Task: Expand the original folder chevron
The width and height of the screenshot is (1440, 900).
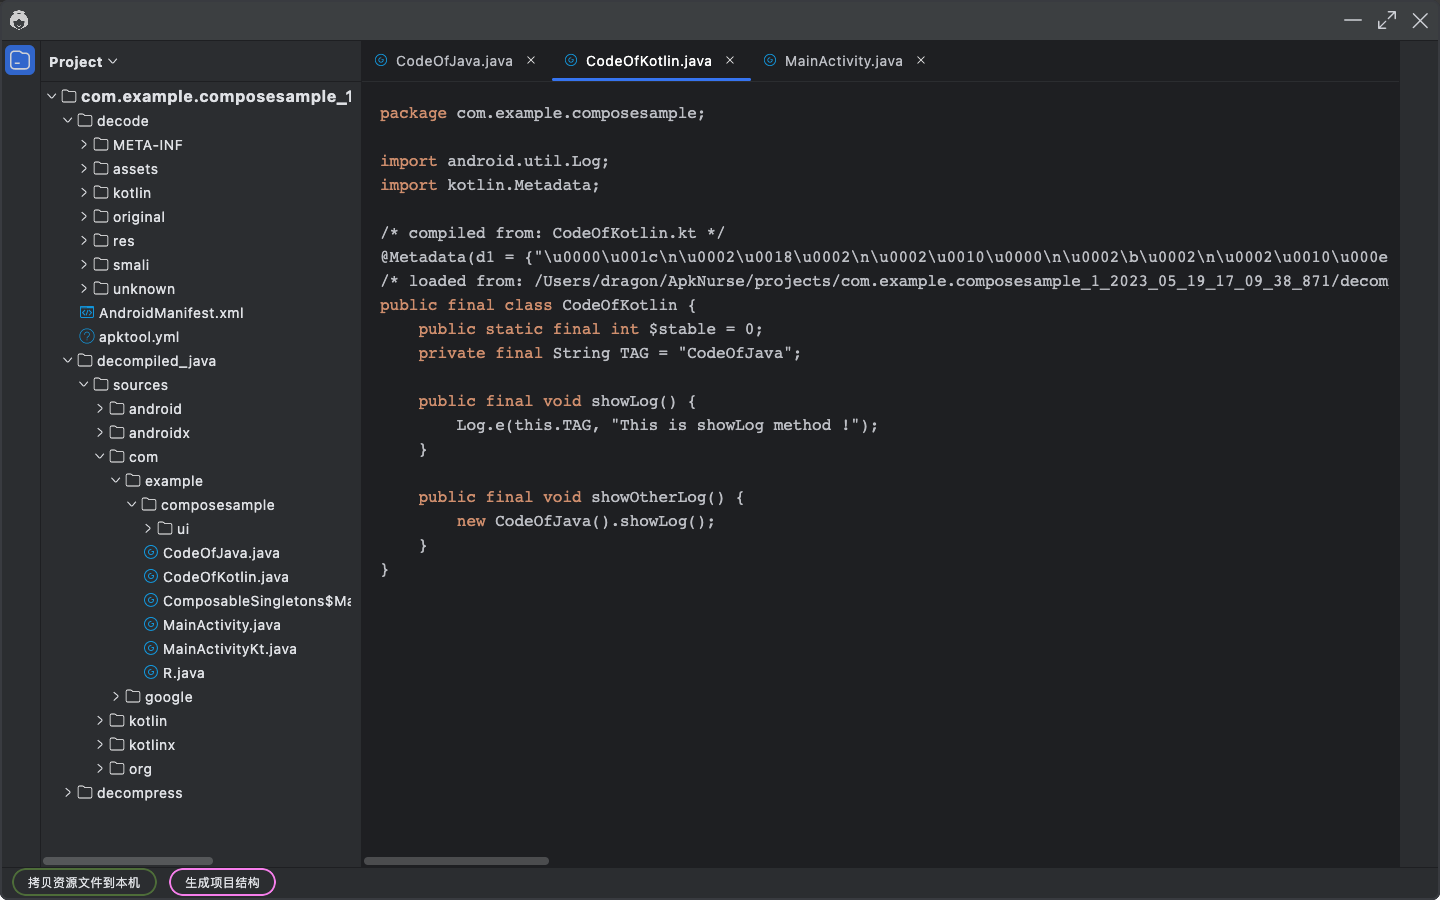Action: click(x=84, y=216)
